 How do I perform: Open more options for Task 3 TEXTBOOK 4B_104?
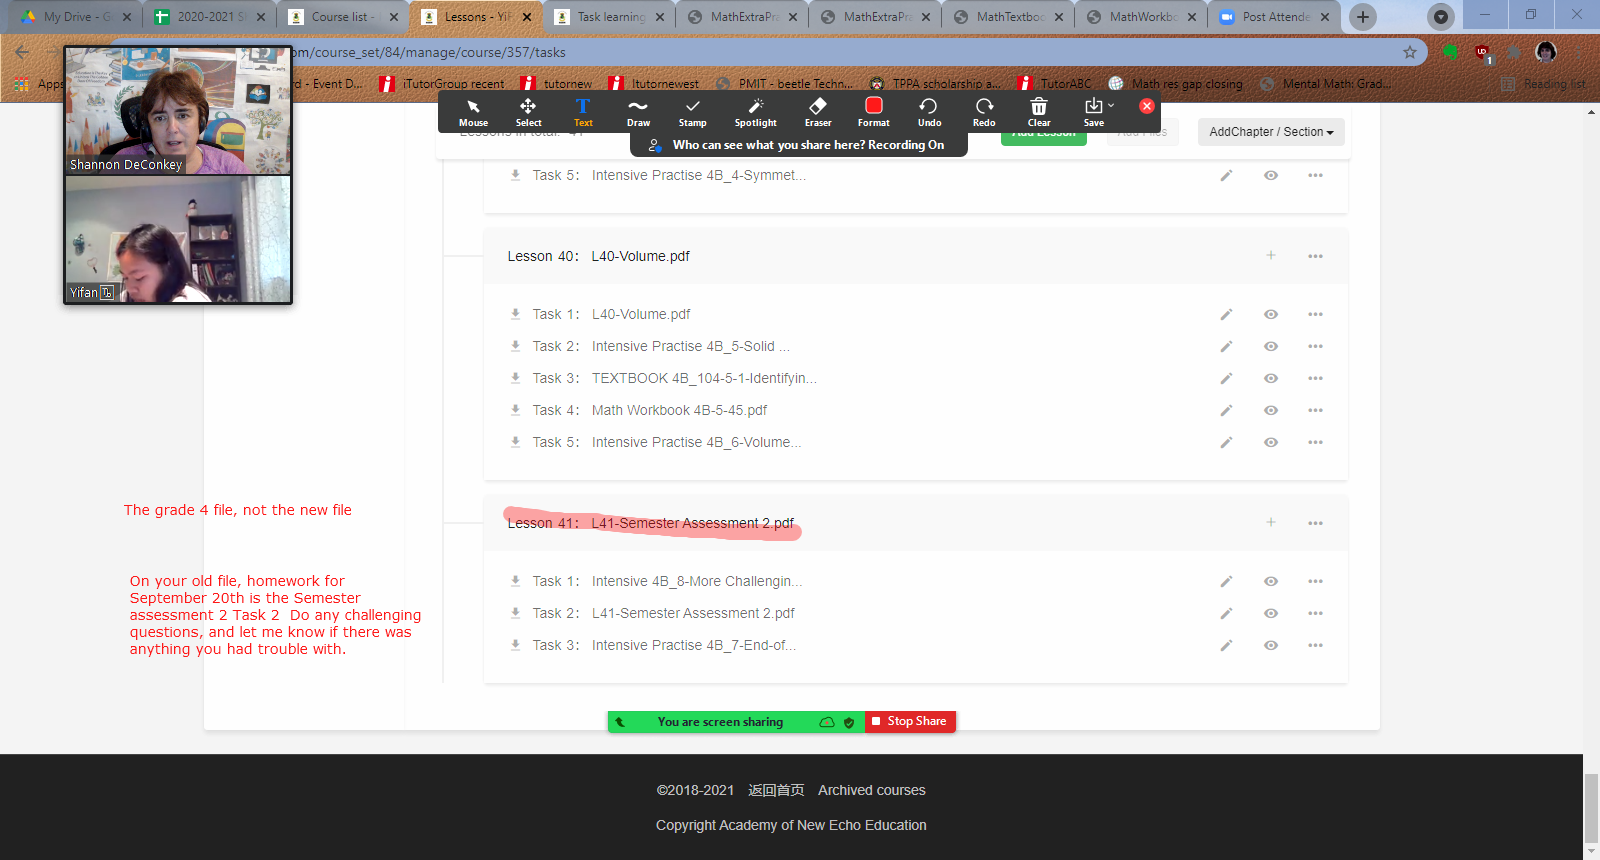click(x=1315, y=378)
